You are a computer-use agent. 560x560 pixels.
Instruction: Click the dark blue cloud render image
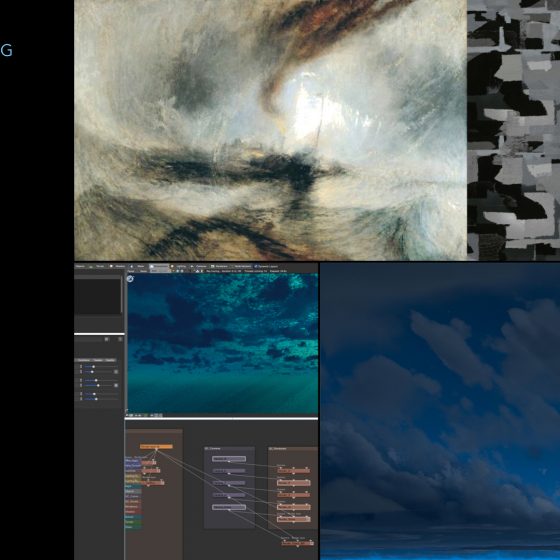coord(440,411)
